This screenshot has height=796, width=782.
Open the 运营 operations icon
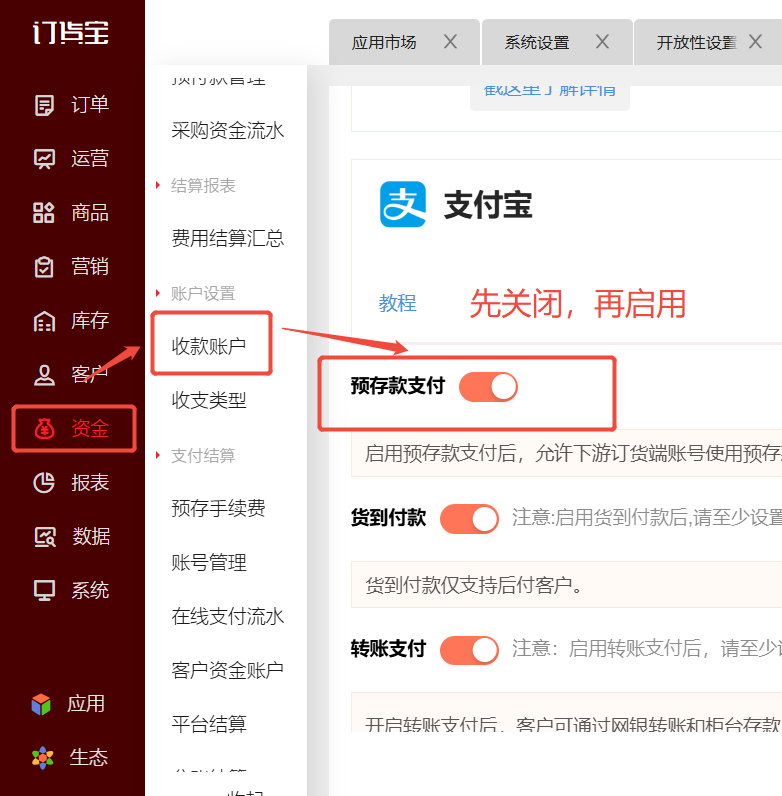[x=44, y=159]
